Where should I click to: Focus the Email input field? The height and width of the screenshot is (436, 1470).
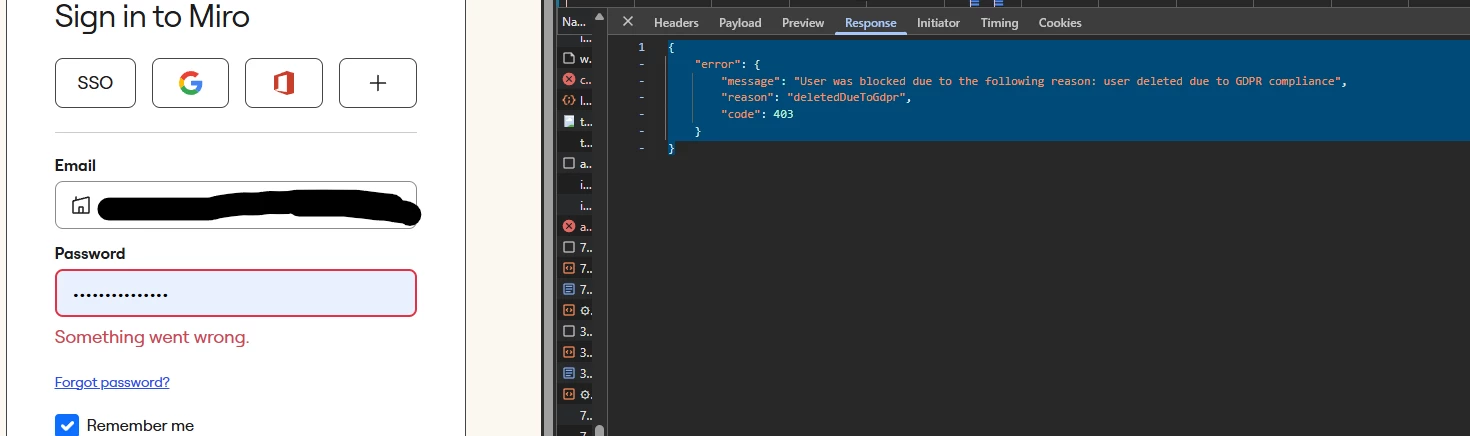pyautogui.click(x=236, y=205)
